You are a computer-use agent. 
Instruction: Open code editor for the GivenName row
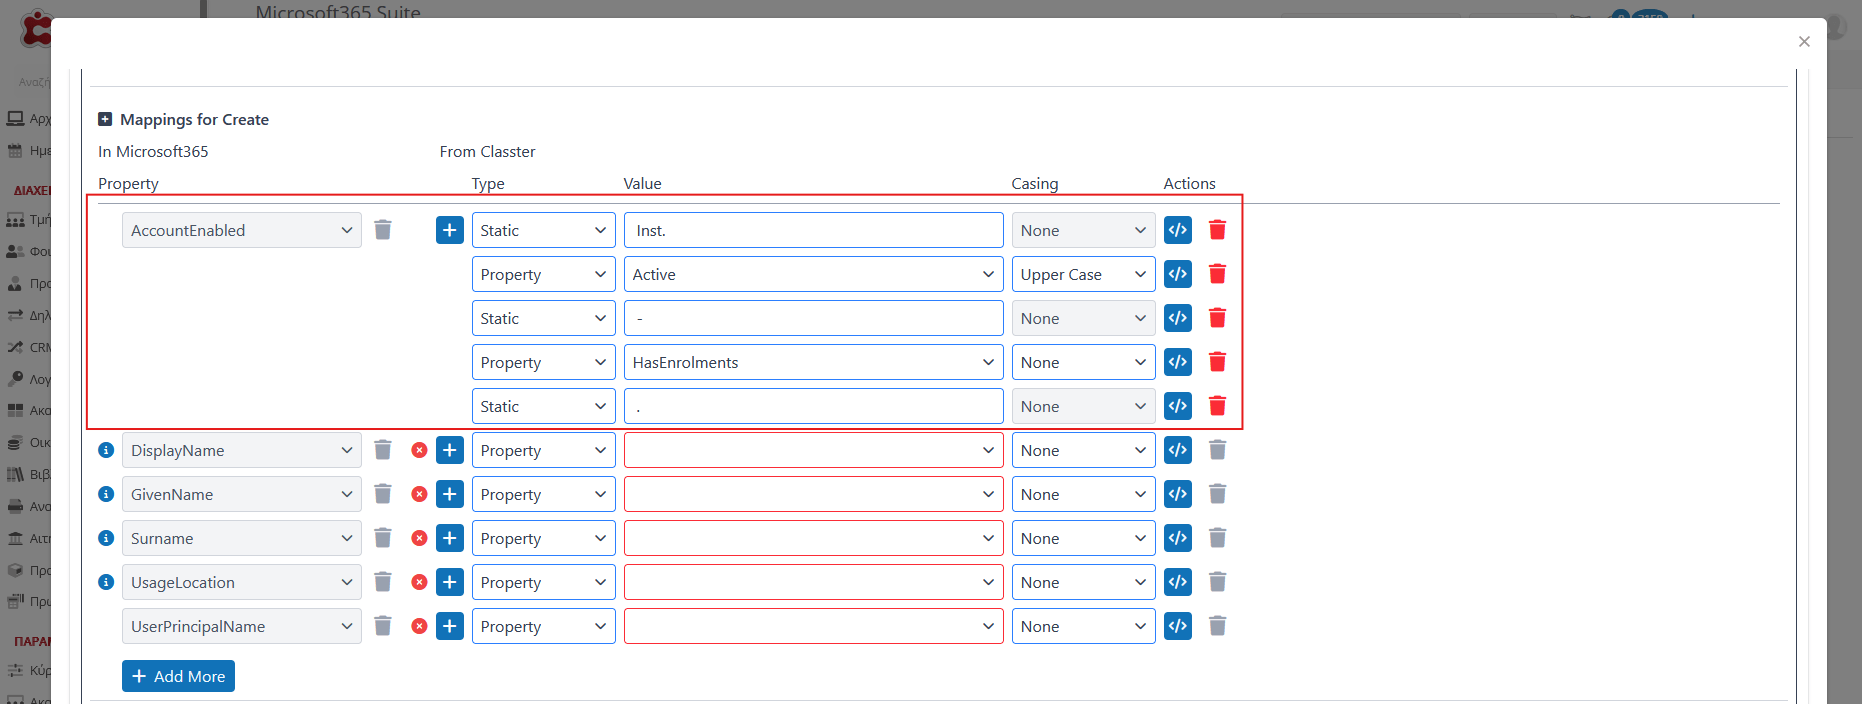pos(1178,494)
